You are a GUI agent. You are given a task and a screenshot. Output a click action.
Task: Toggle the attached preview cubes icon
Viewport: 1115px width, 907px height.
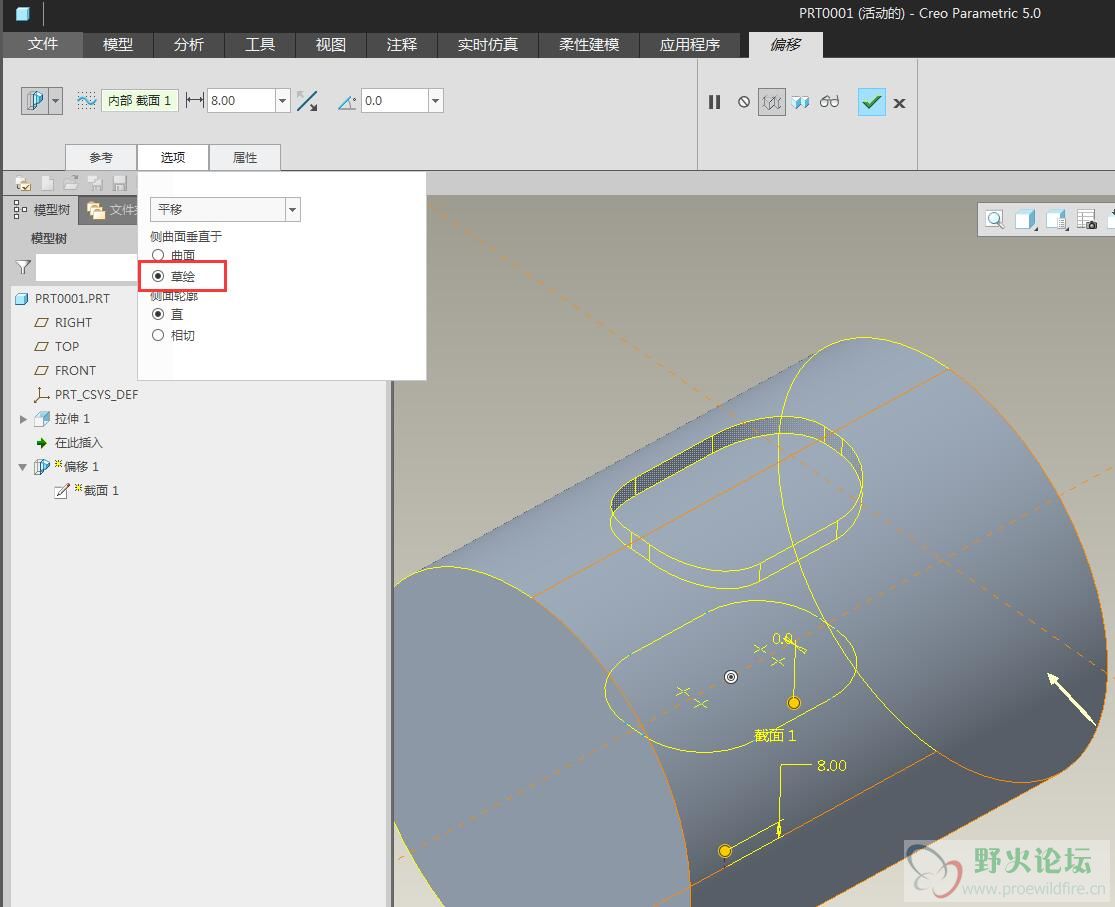point(801,102)
